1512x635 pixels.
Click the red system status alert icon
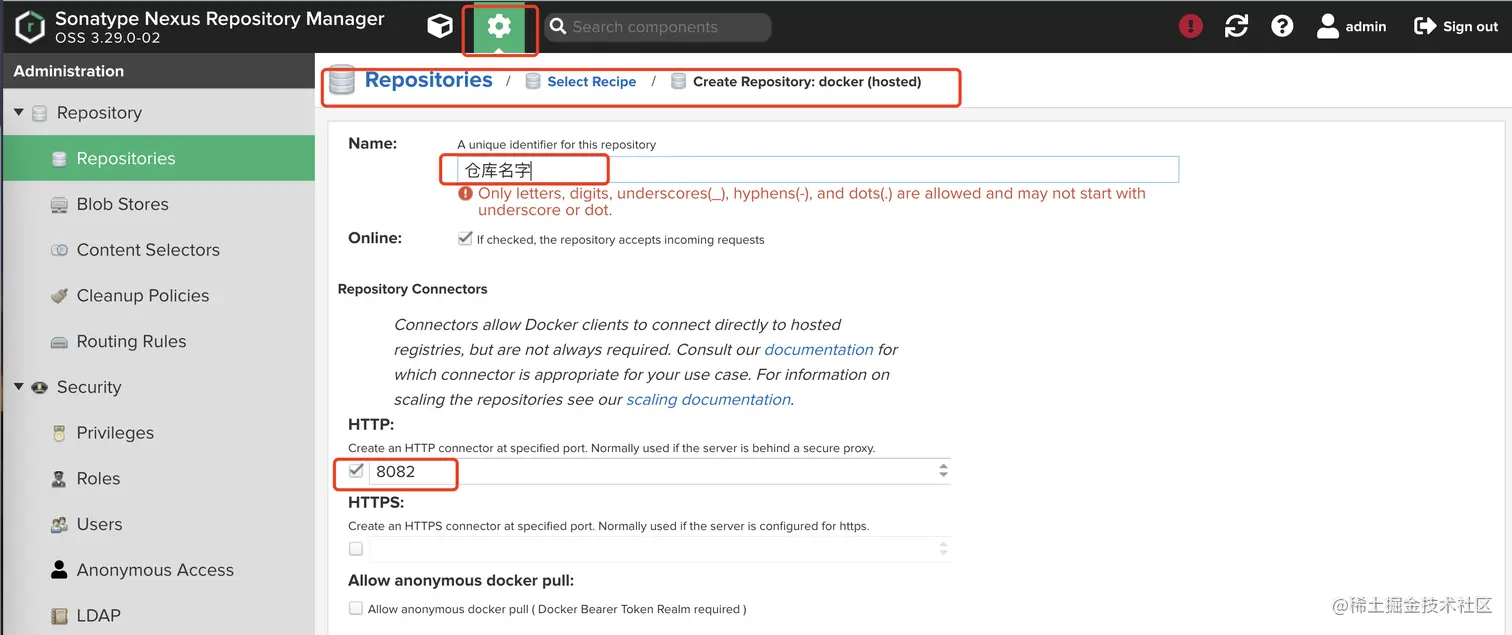(x=1190, y=27)
